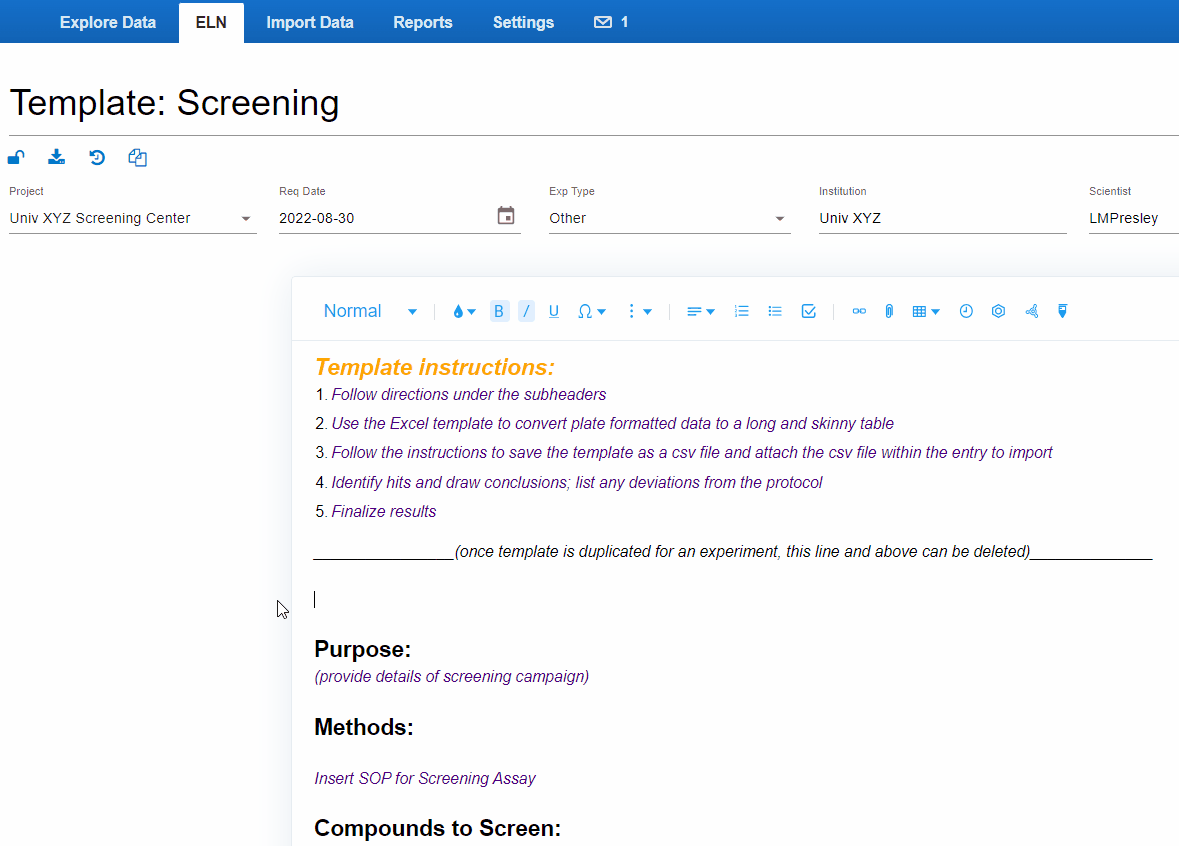
Task: Switch to the Explore Data tab
Action: [108, 23]
